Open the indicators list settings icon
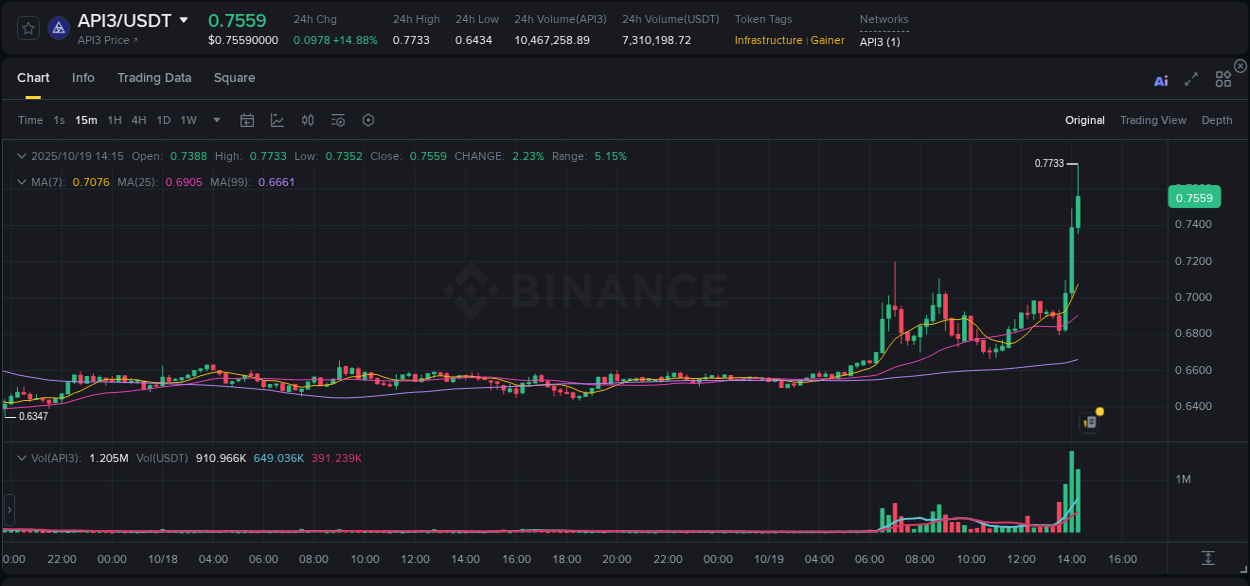 point(337,120)
